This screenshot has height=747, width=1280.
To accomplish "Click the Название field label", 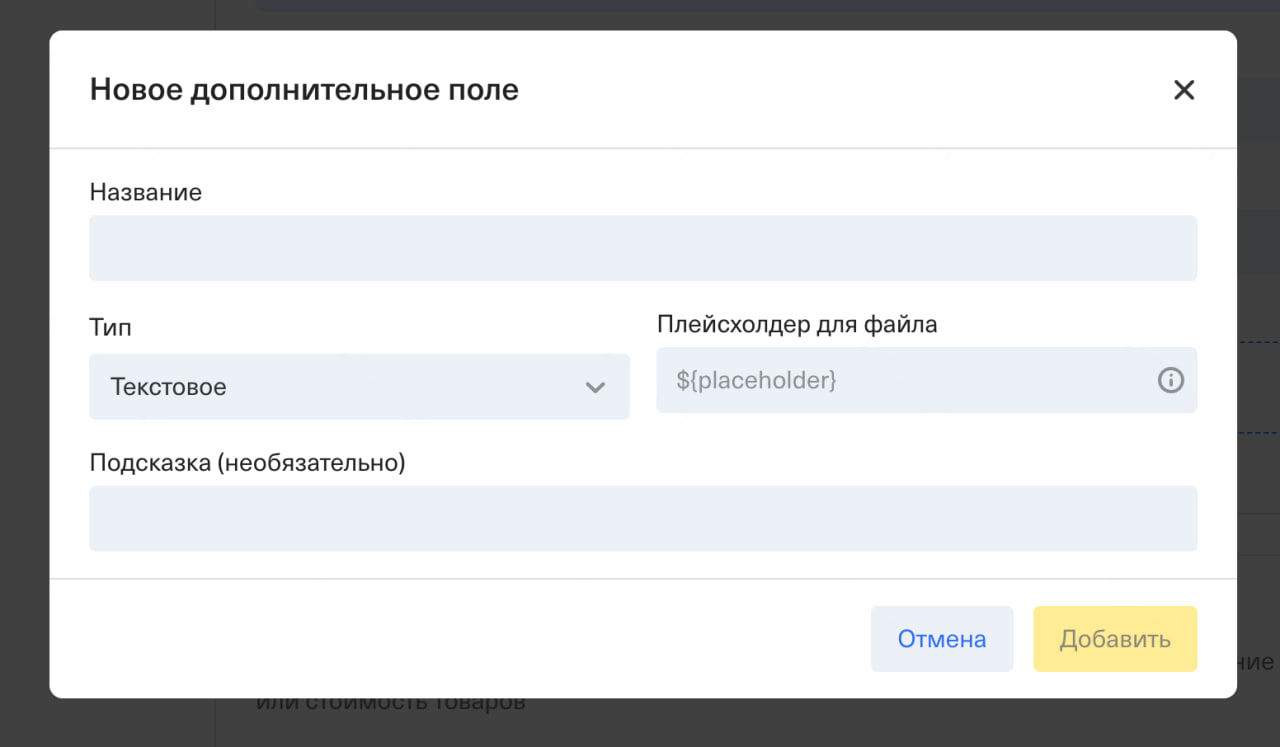I will point(146,192).
